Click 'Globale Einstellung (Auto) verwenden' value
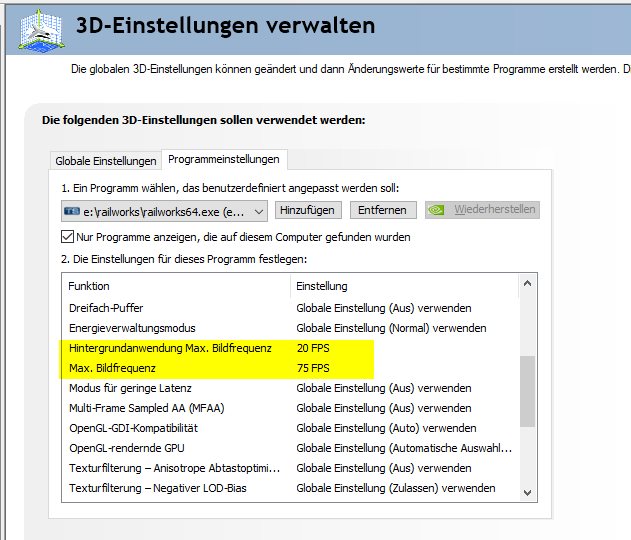This screenshot has height=540, width=631. click(386, 429)
